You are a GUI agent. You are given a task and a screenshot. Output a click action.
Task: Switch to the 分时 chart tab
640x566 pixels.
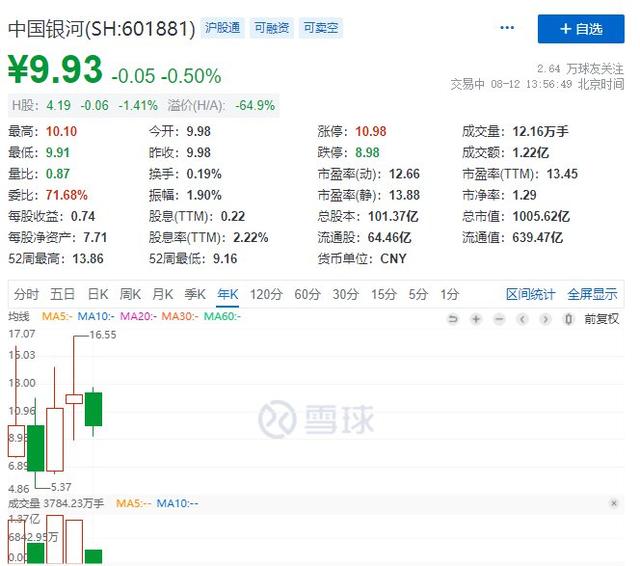coord(27,294)
